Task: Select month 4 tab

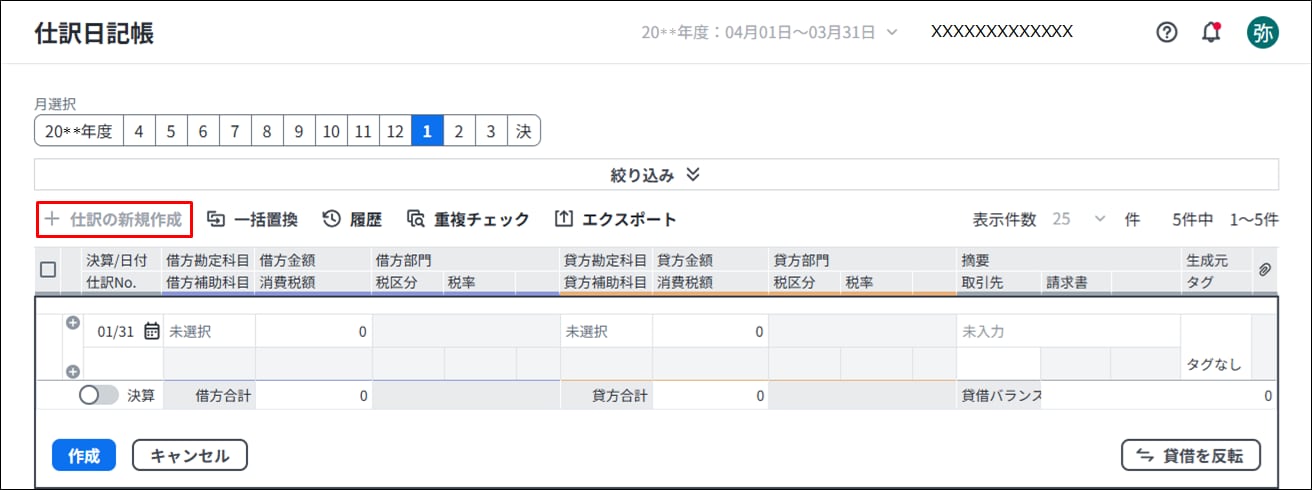Action: (x=139, y=131)
